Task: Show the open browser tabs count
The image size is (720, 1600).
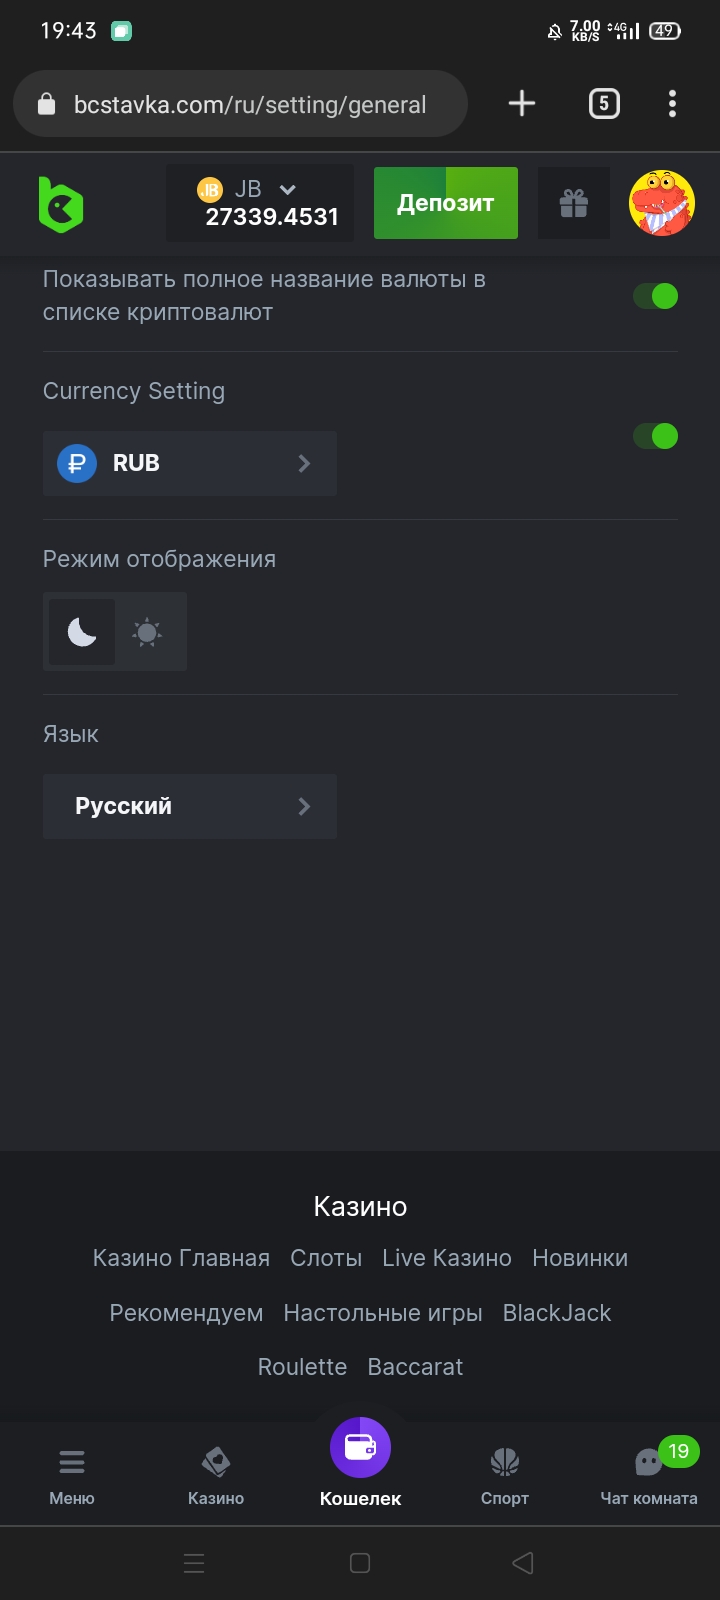Action: click(x=603, y=104)
